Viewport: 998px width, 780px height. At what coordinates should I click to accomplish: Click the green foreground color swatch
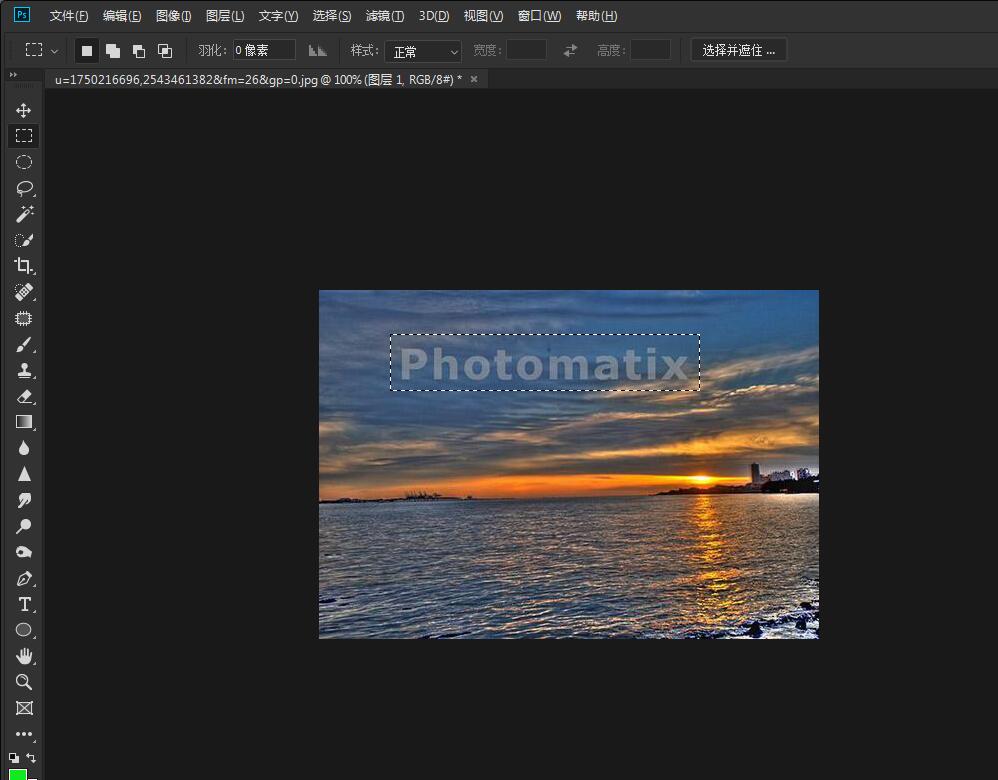tap(17, 774)
